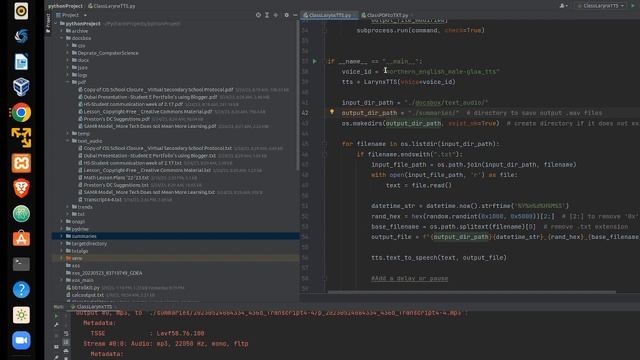The image size is (640, 360).
Task: Hide the Project panel with minus icon
Action: 295,15
